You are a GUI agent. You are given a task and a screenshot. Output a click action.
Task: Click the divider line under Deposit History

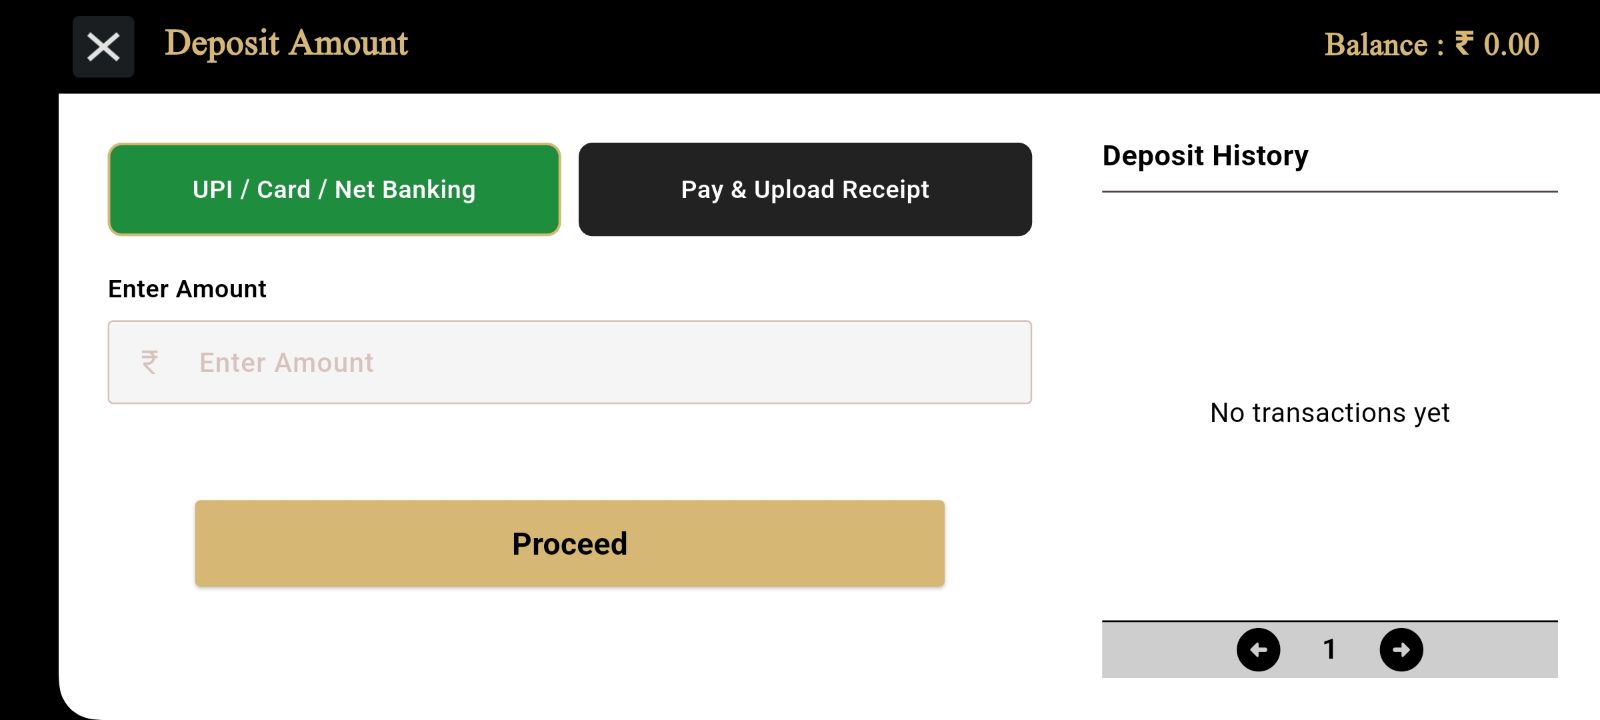1330,191
